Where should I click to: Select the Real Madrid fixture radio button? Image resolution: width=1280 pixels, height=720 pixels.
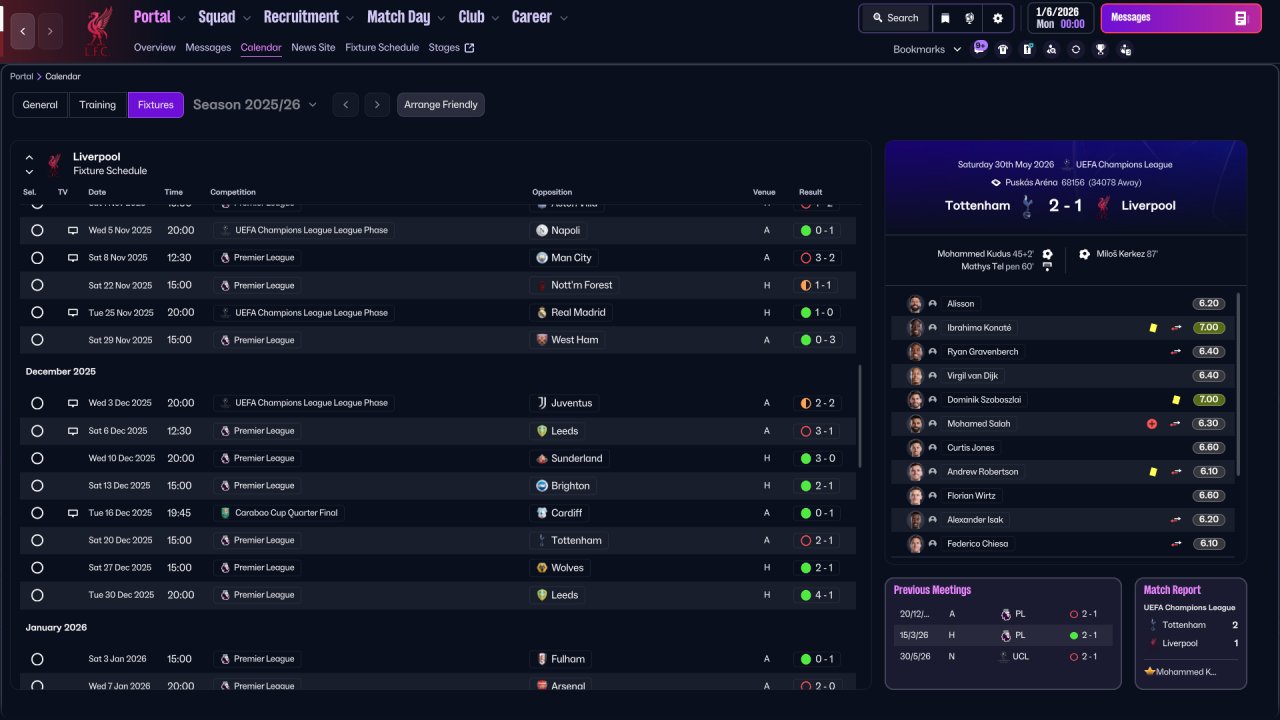37,312
